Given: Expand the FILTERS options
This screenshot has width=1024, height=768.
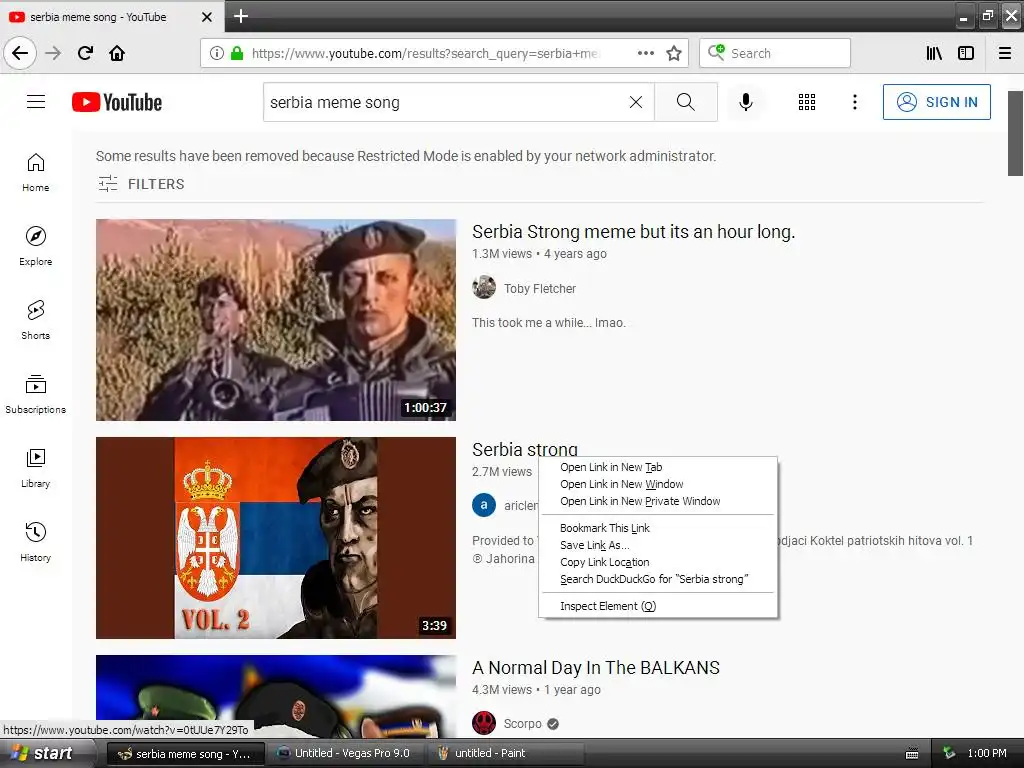Looking at the screenshot, I should 141,184.
